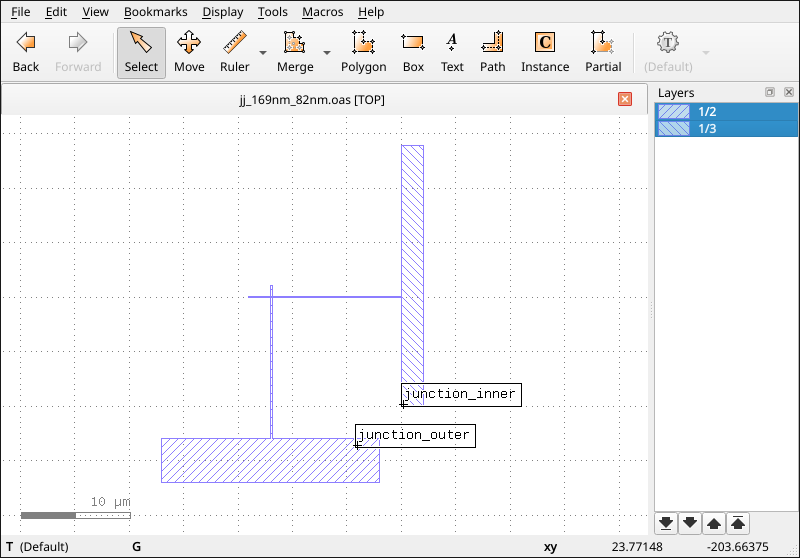Image resolution: width=800 pixels, height=558 pixels.
Task: Open the Merge mode dropdown arrow
Action: click(x=327, y=53)
